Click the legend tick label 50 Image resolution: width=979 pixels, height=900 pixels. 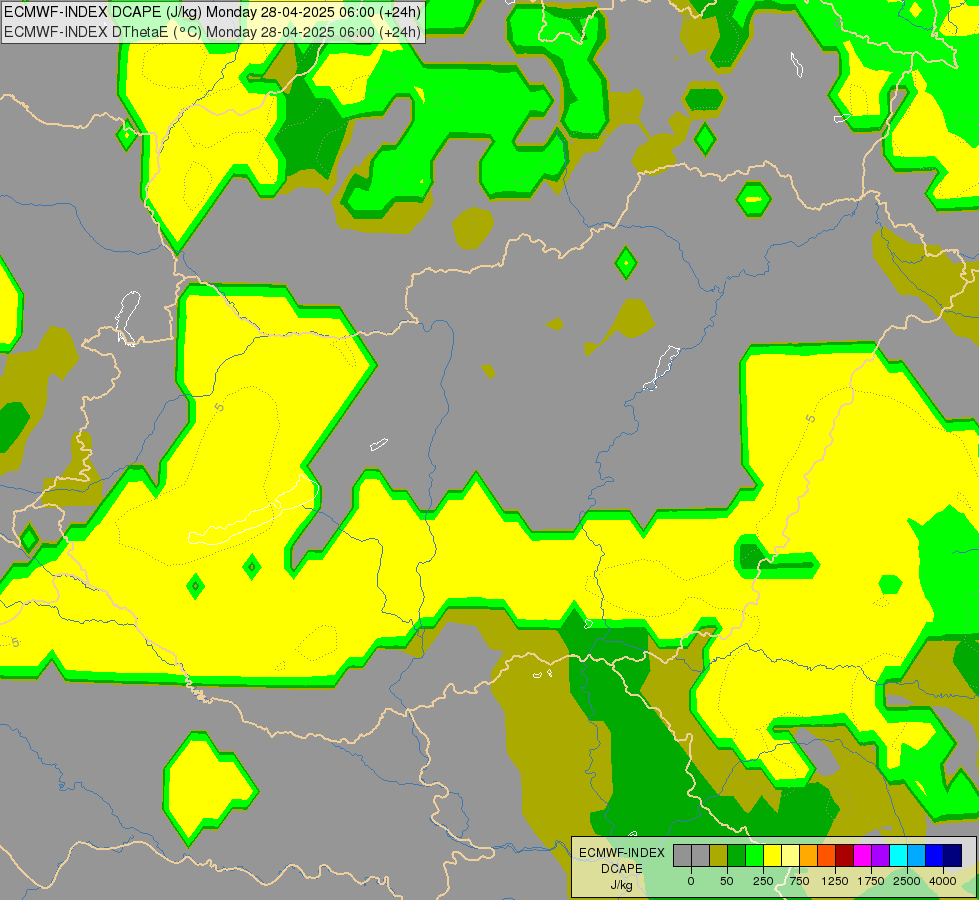[727, 881]
